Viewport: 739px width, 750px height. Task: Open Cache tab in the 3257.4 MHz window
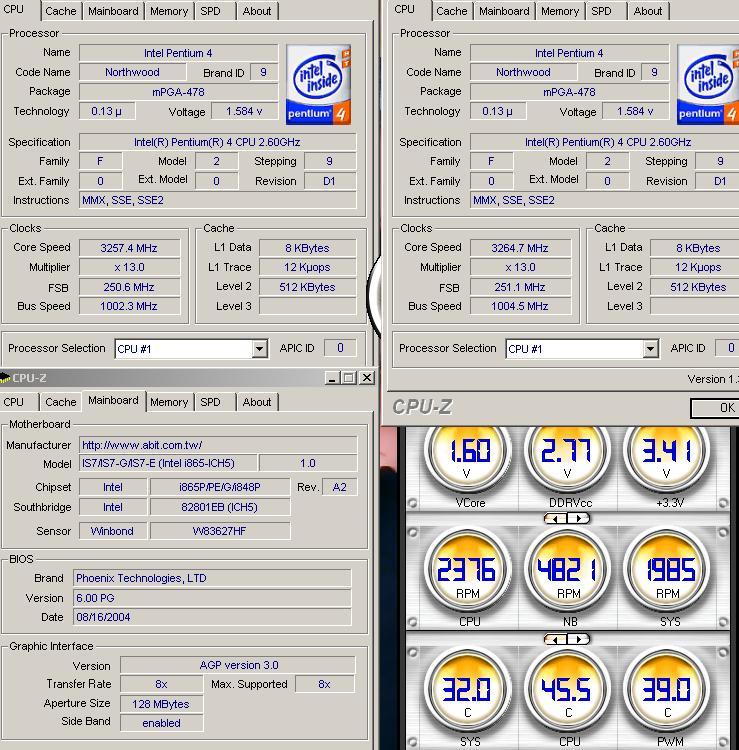click(x=61, y=11)
